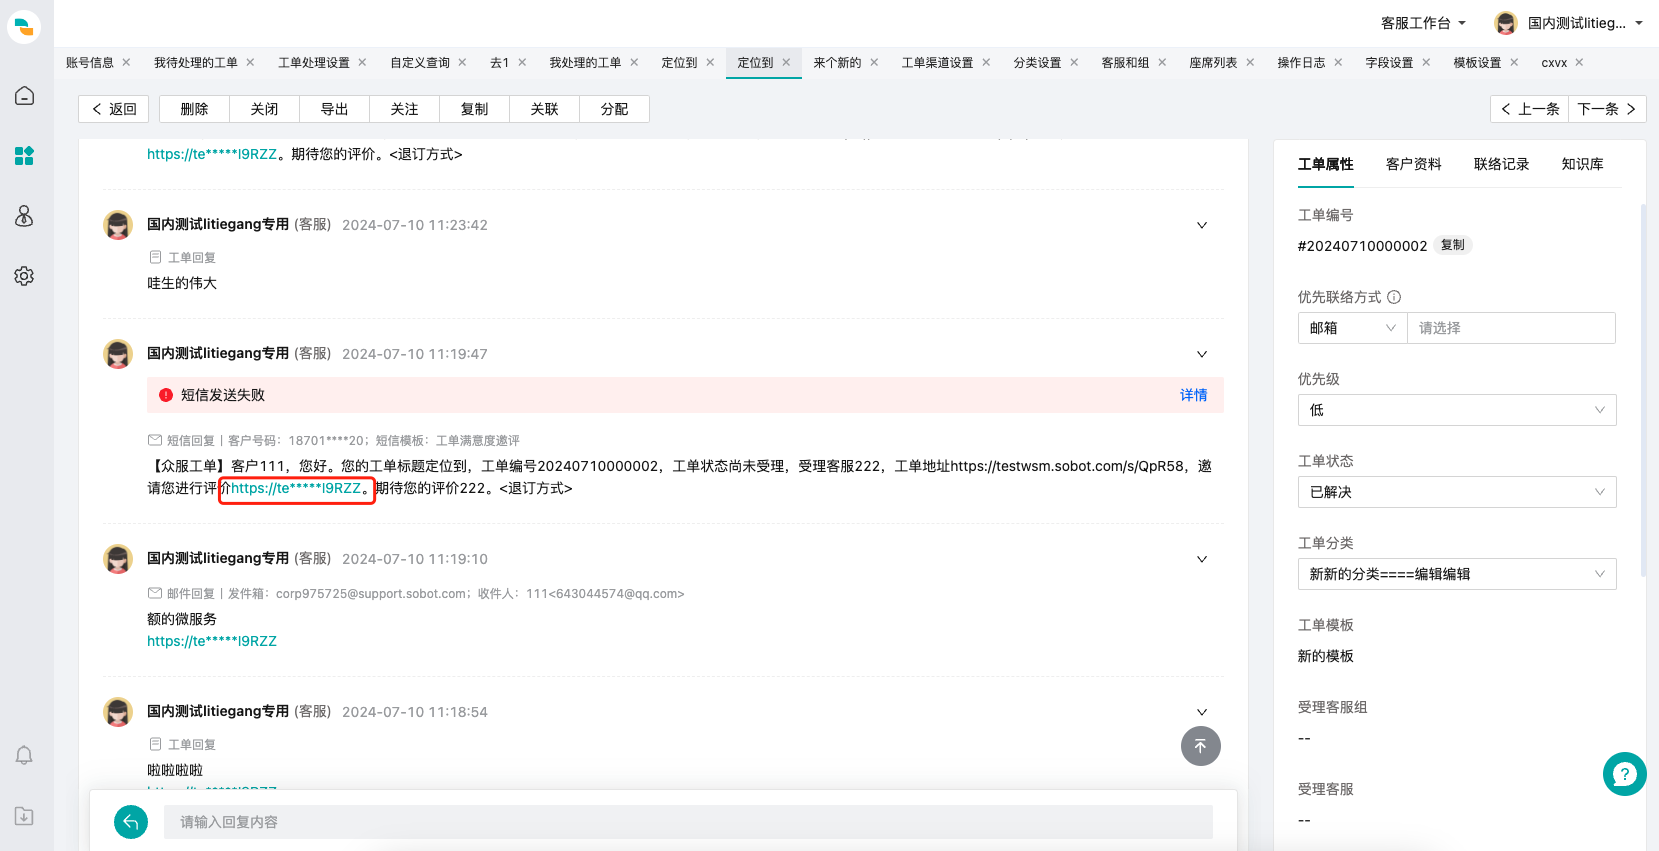Open 详情 of SMS send failure
The width and height of the screenshot is (1659, 851).
pyautogui.click(x=1193, y=395)
